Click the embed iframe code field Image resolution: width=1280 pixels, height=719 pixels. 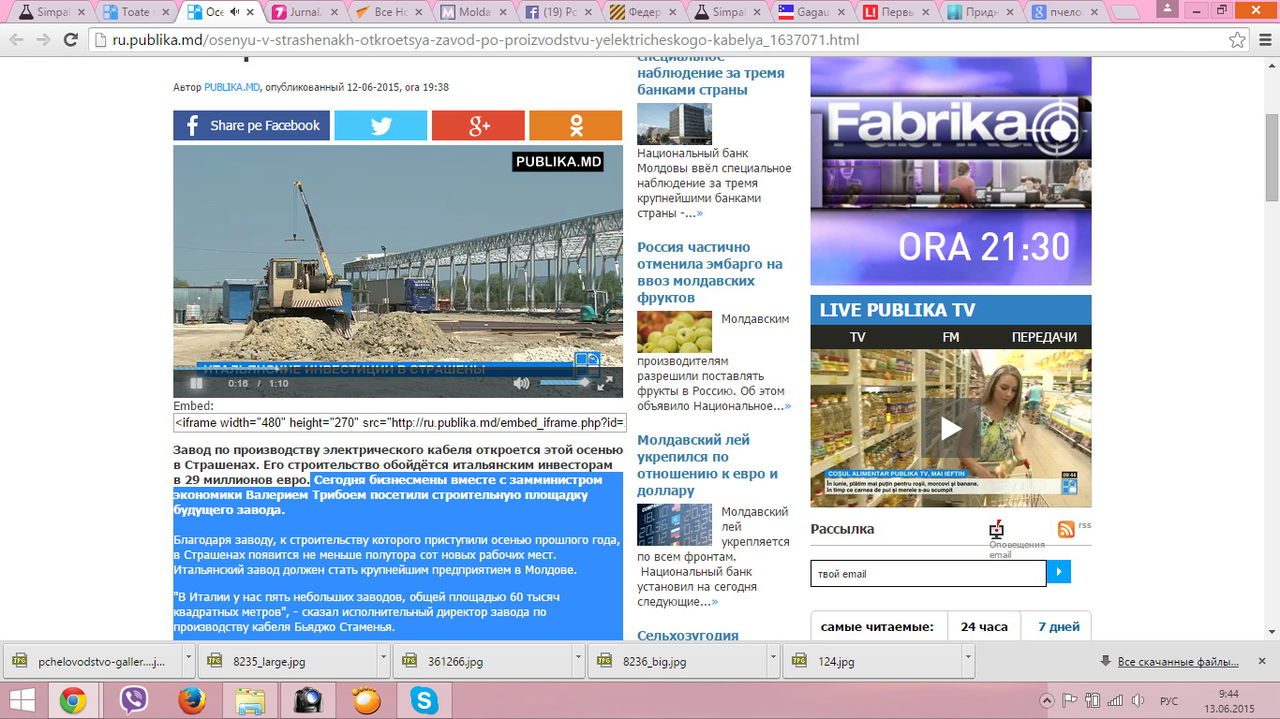coord(400,422)
